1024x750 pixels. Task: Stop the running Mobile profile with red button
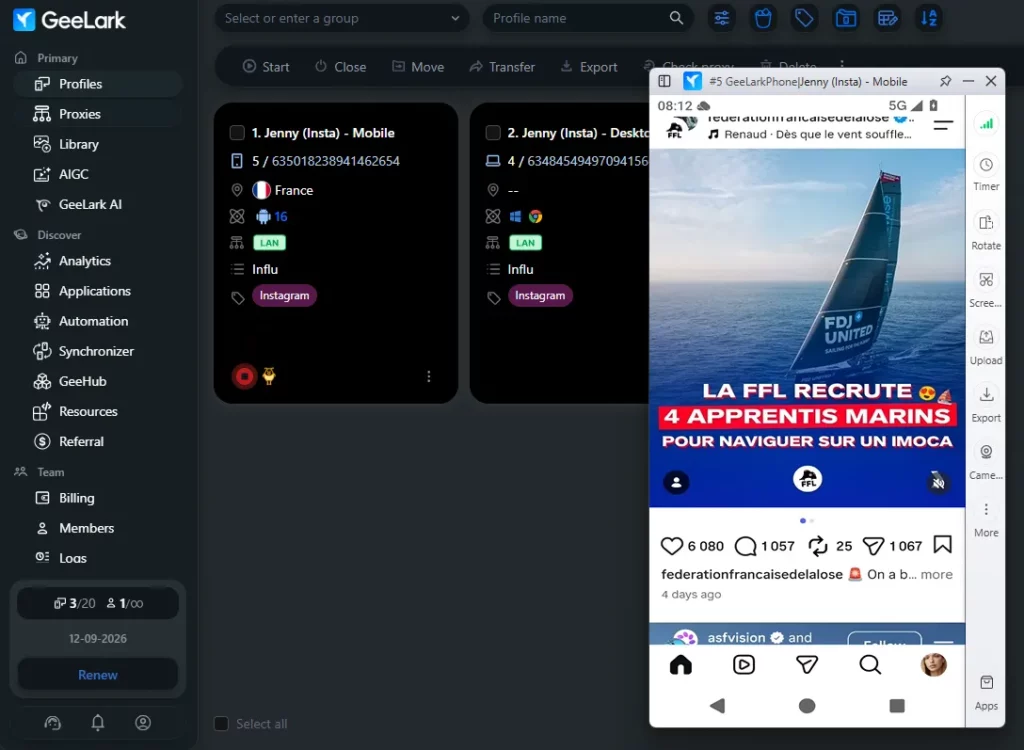(245, 376)
